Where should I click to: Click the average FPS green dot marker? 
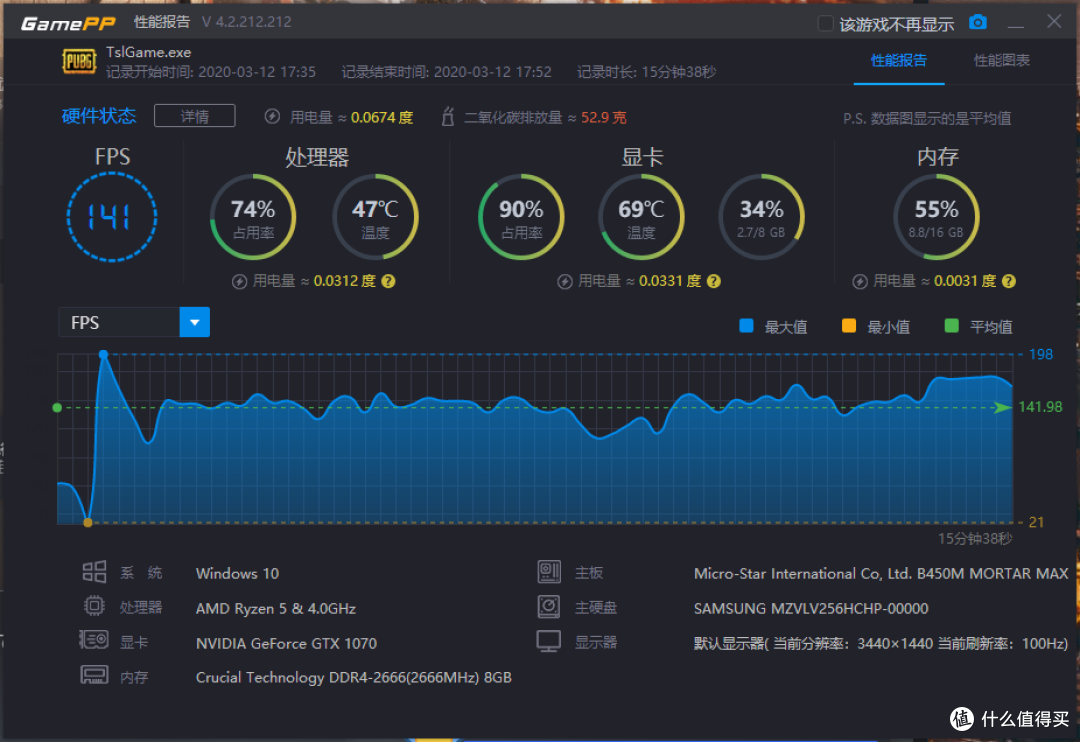[57, 408]
